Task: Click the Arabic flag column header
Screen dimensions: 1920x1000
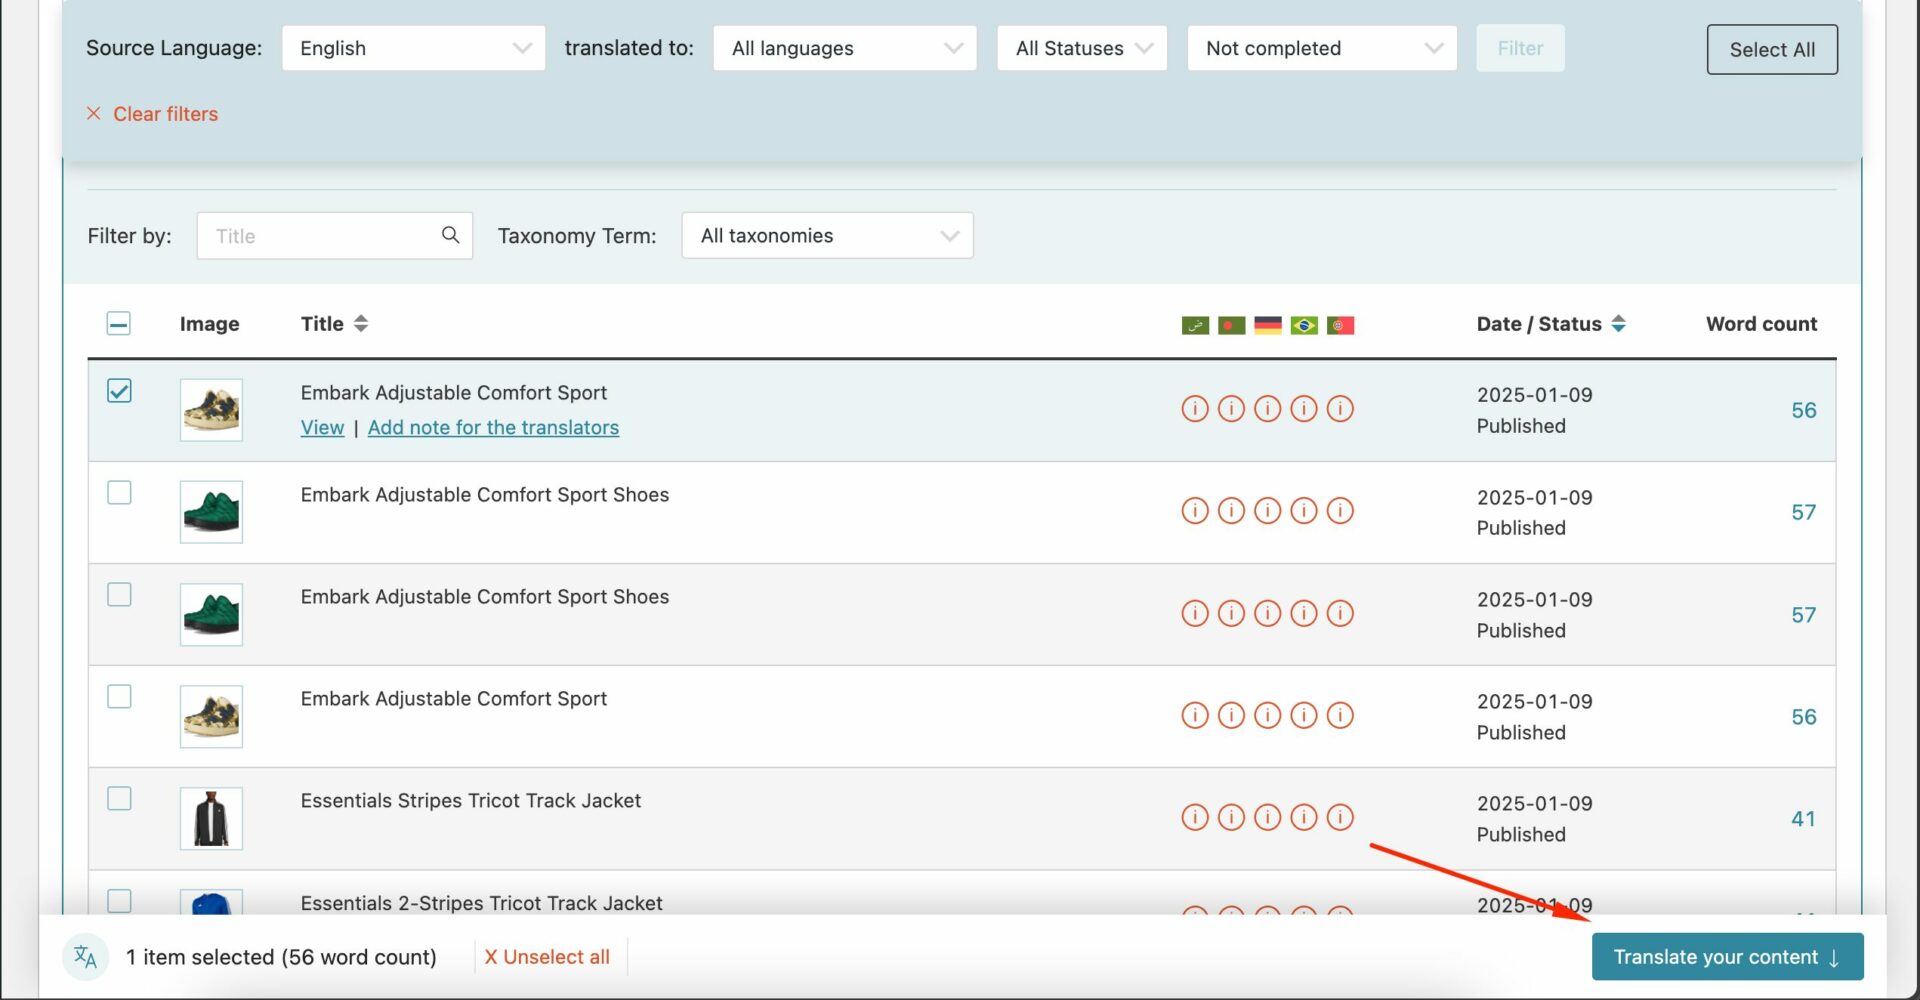Action: [x=1195, y=325]
